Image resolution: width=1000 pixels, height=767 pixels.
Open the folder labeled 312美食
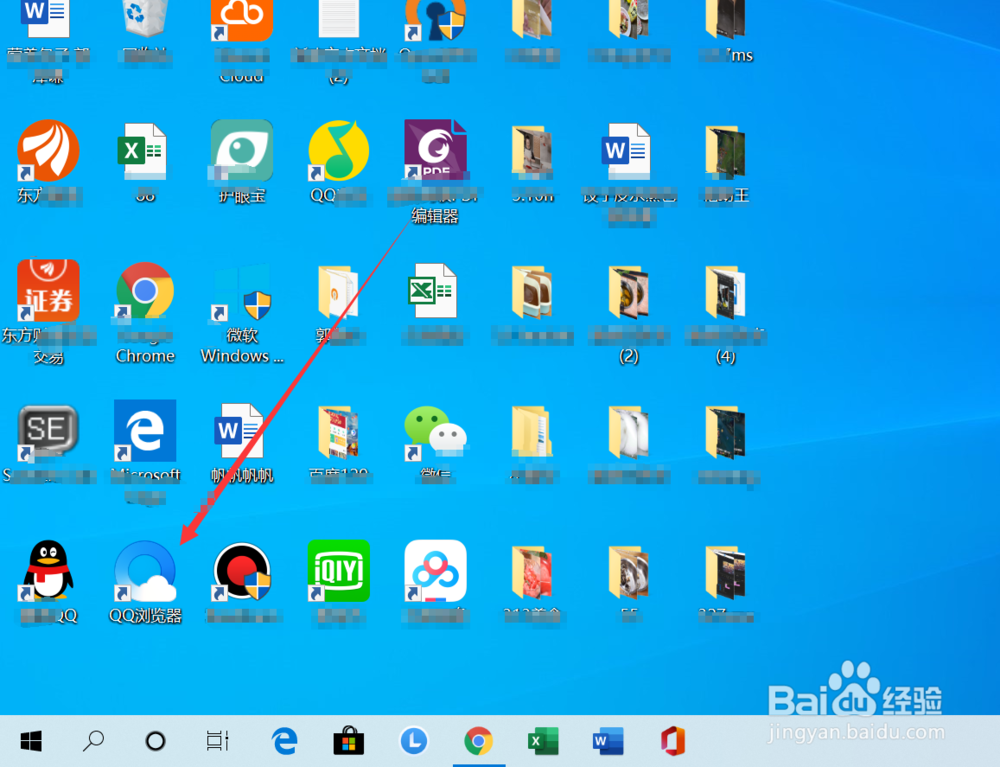click(x=532, y=572)
